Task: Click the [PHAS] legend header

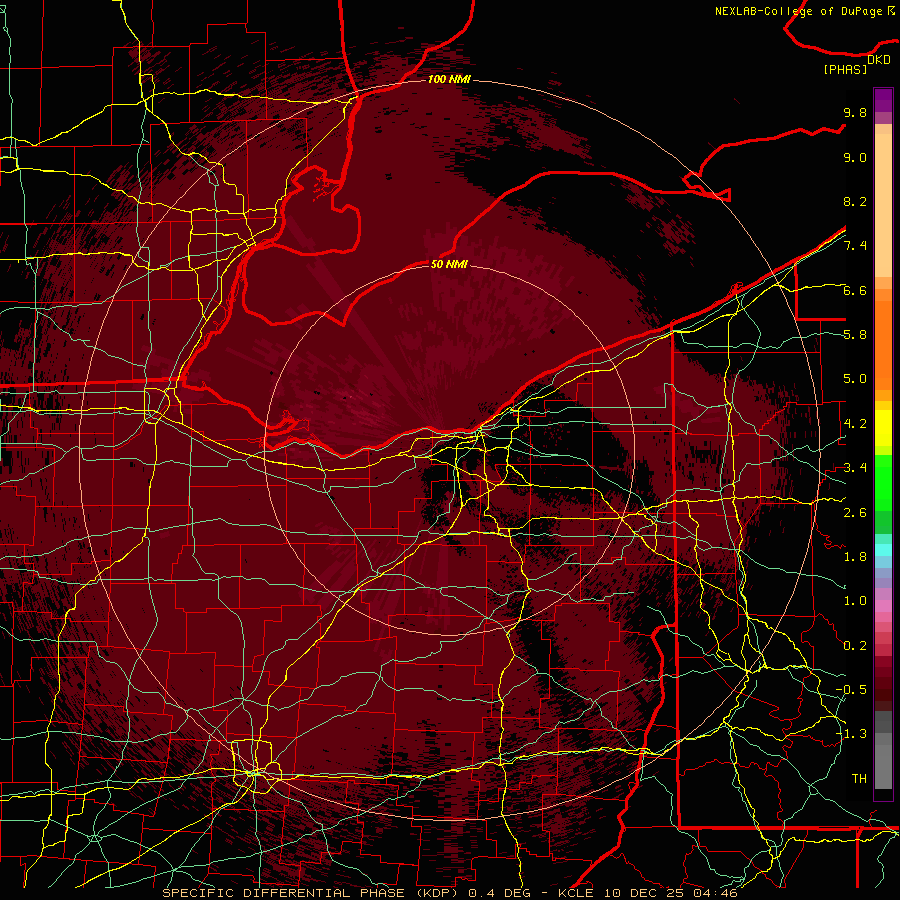Action: tap(845, 69)
